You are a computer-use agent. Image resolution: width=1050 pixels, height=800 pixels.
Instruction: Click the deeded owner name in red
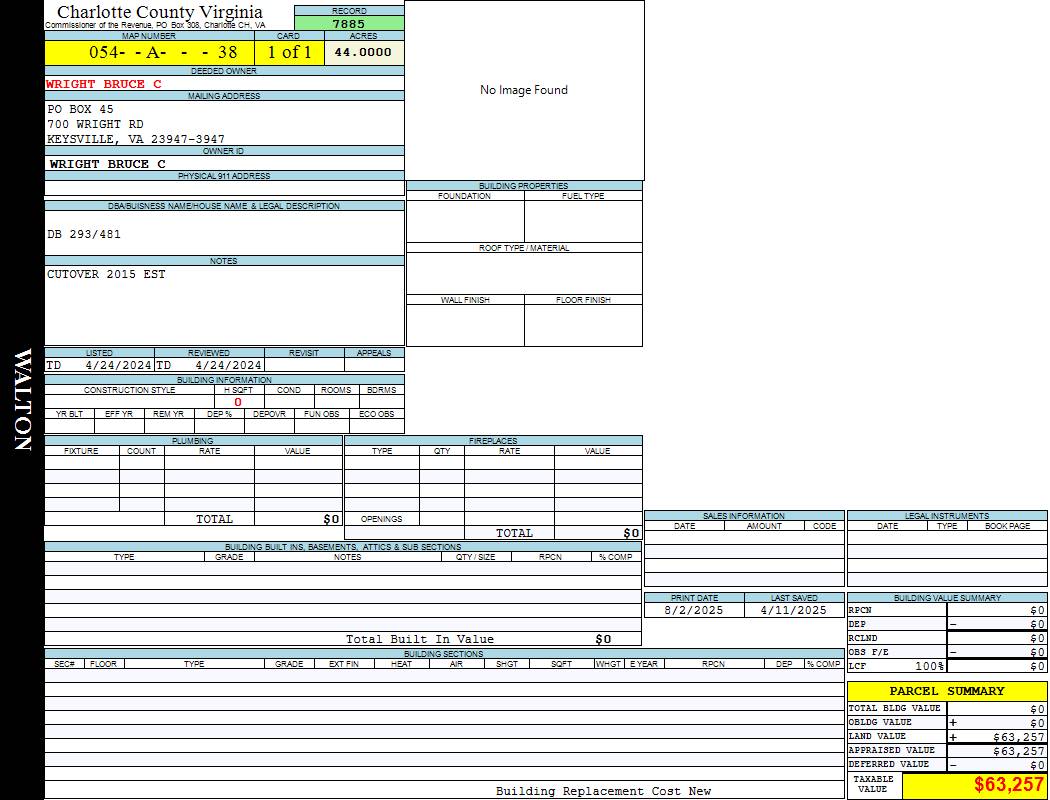pyautogui.click(x=104, y=84)
